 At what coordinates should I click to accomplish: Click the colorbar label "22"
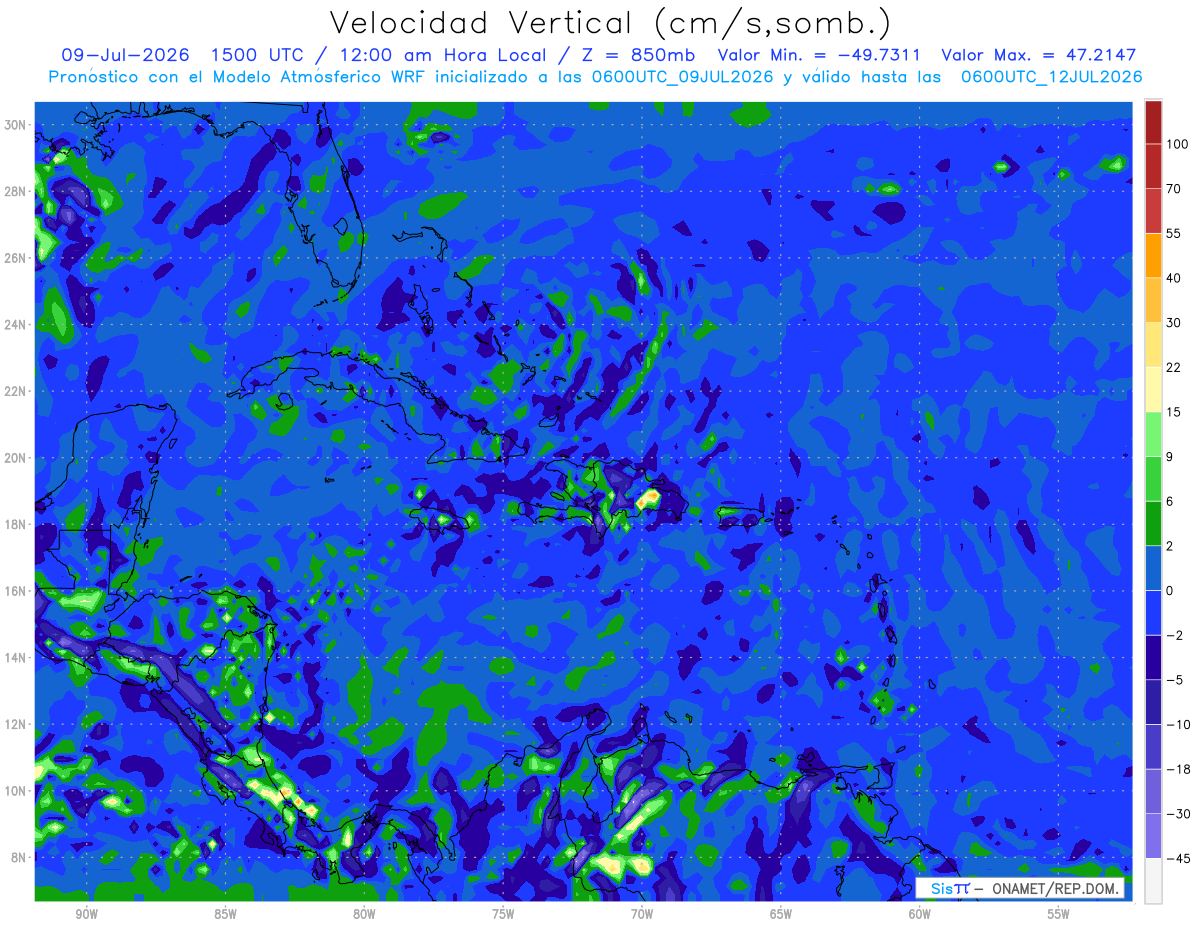(x=1174, y=368)
